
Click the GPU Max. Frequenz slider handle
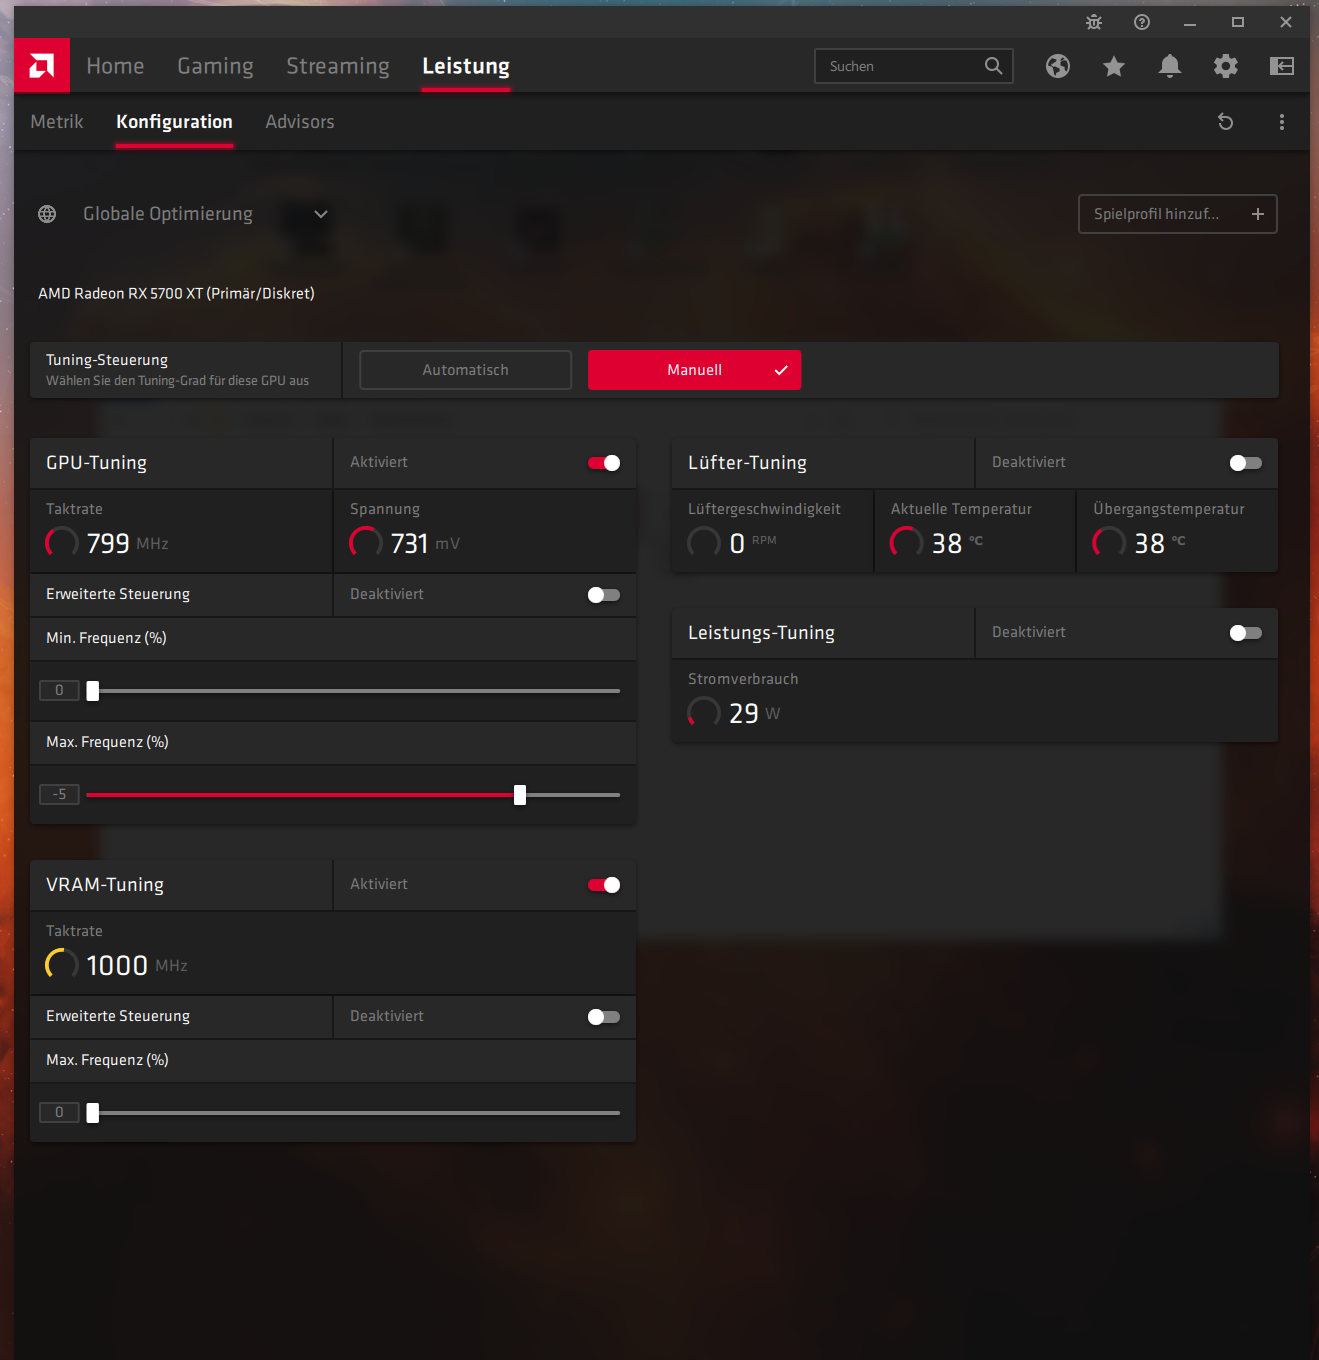520,795
